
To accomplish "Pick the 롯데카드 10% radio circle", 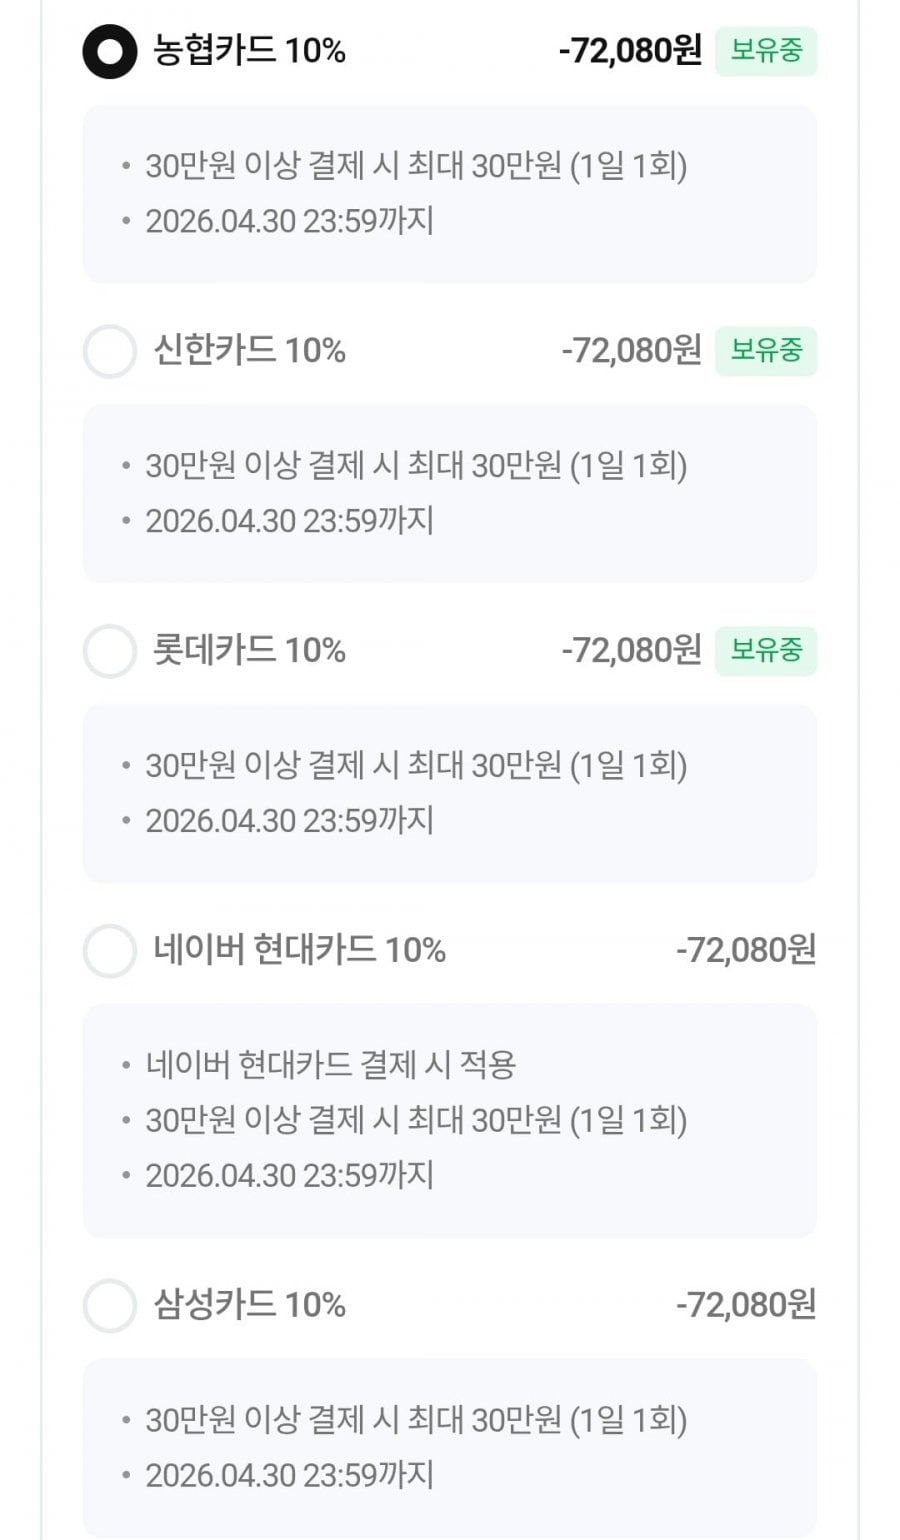I will [109, 651].
